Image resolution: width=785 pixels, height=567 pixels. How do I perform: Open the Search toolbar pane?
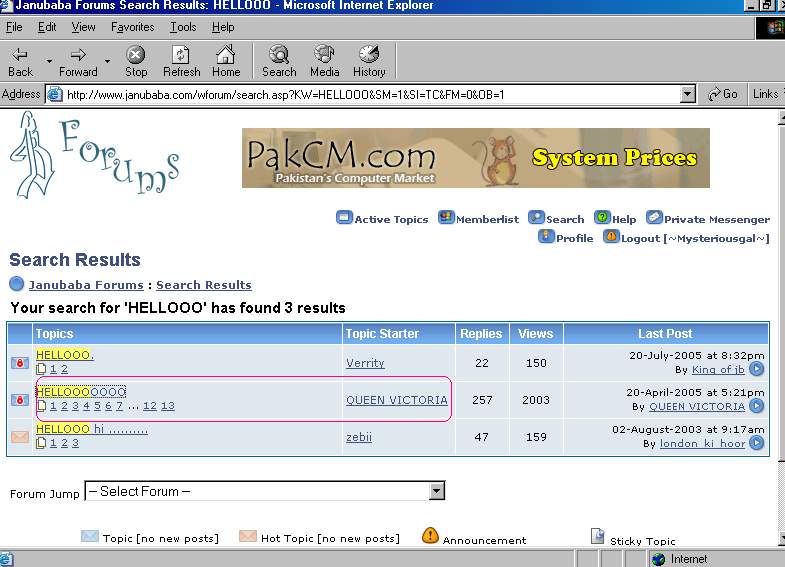(279, 62)
